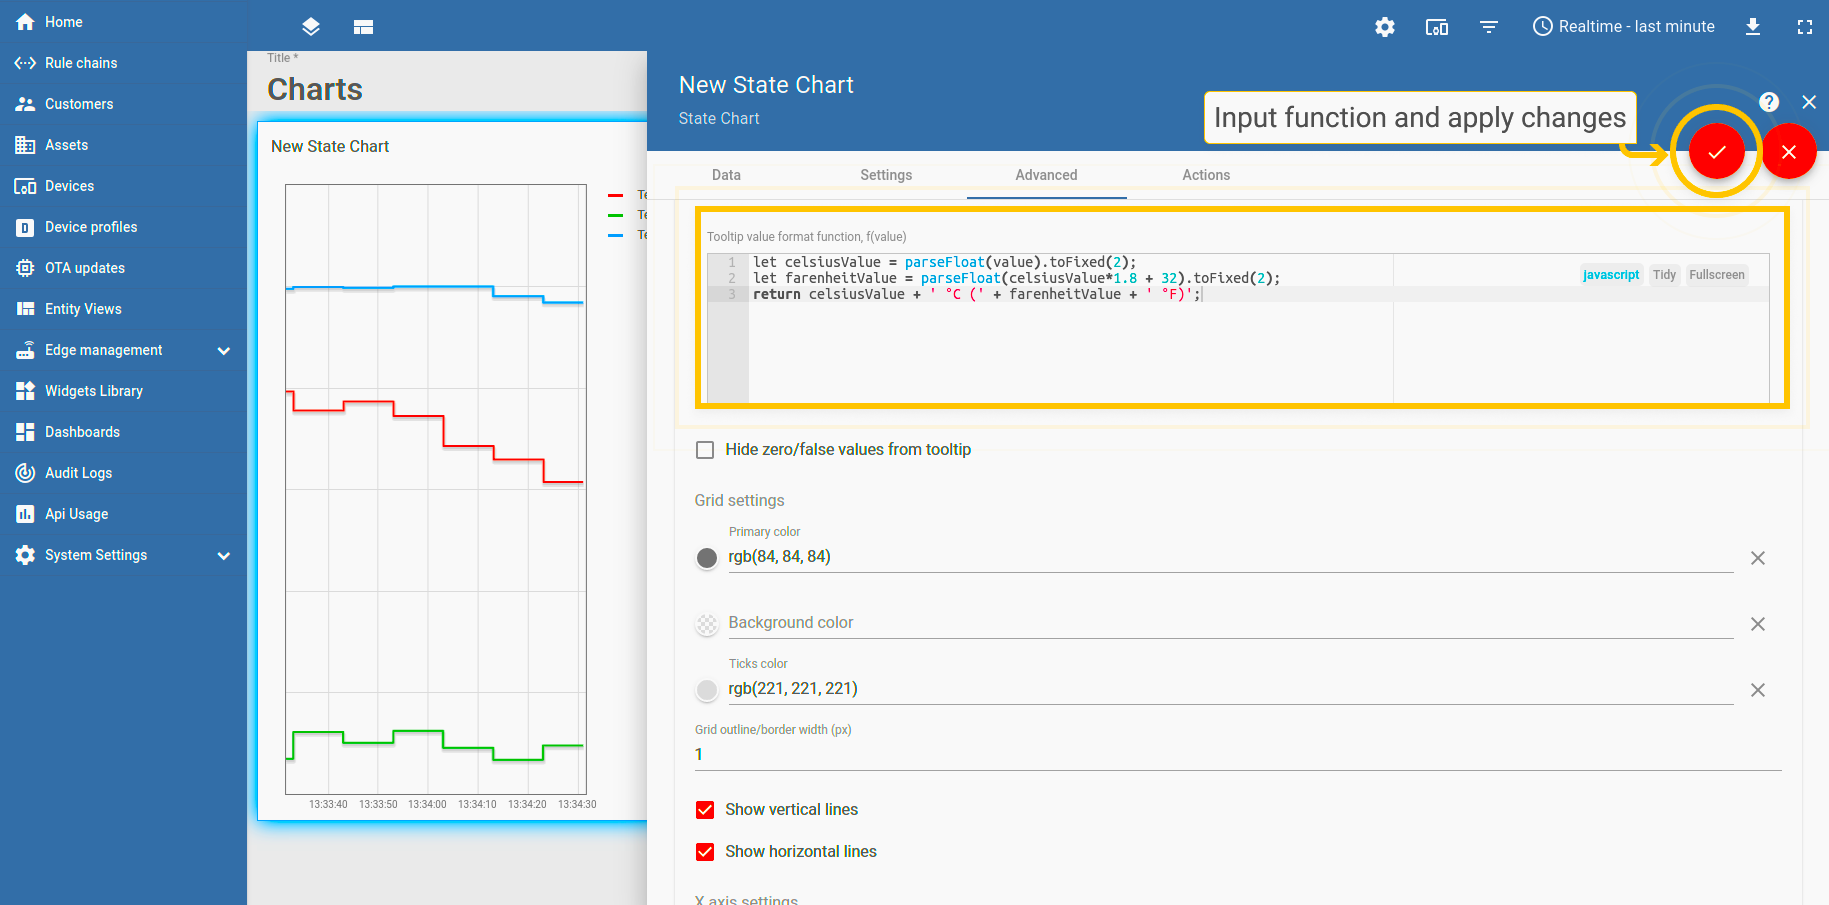
Task: Switch to the Actions tab
Action: pos(1205,175)
